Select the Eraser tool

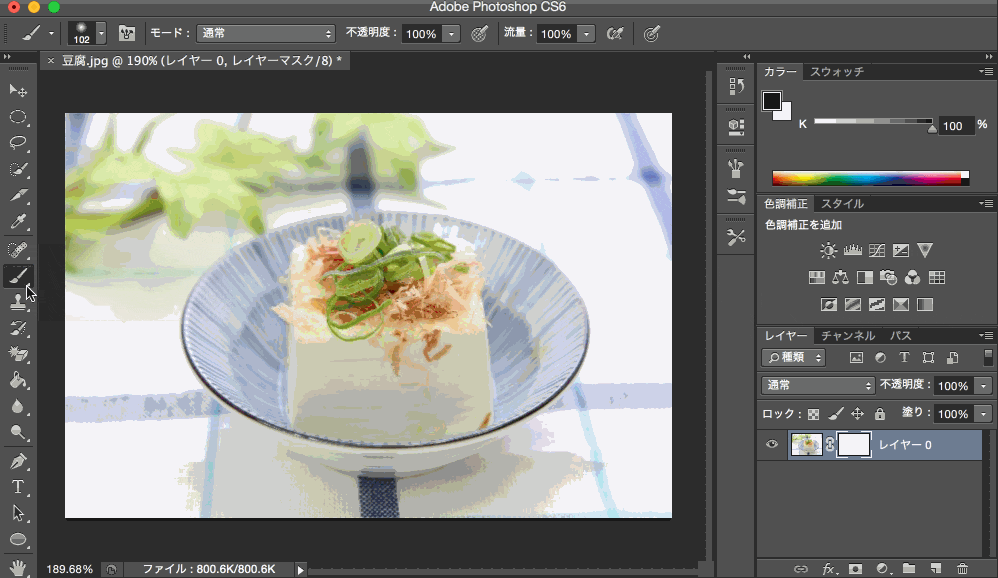pos(18,354)
